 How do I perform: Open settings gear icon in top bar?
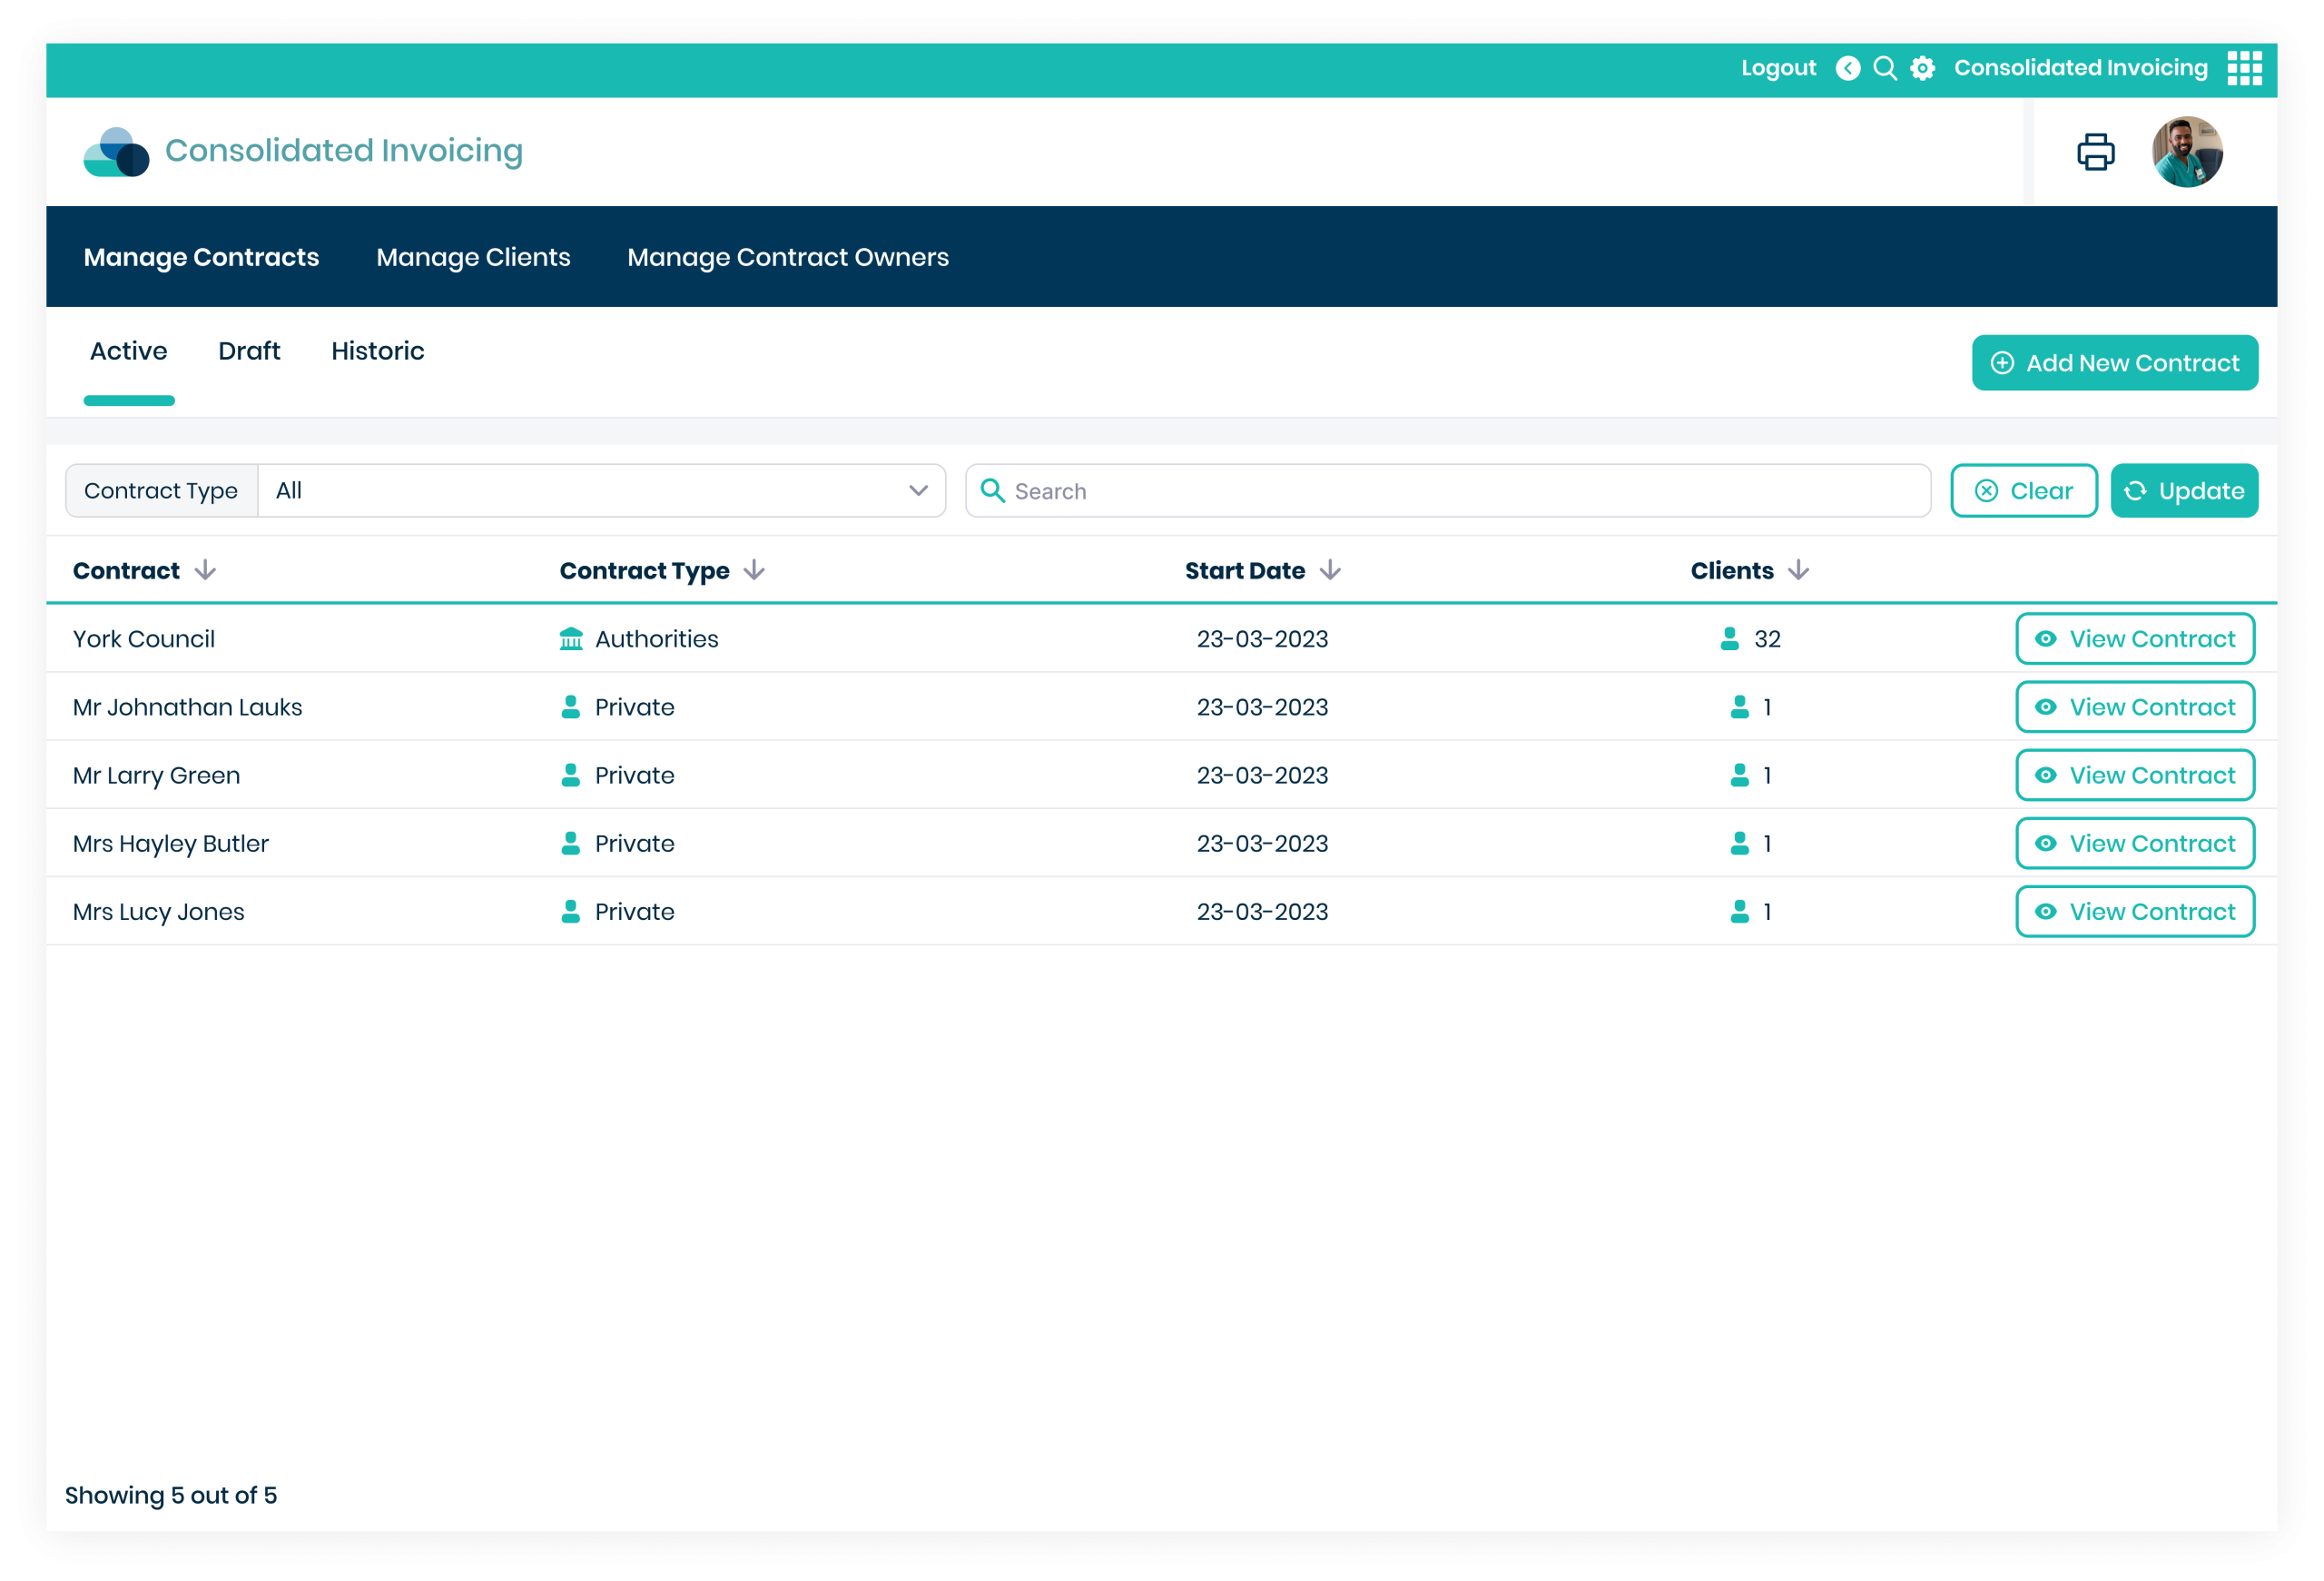tap(1922, 68)
